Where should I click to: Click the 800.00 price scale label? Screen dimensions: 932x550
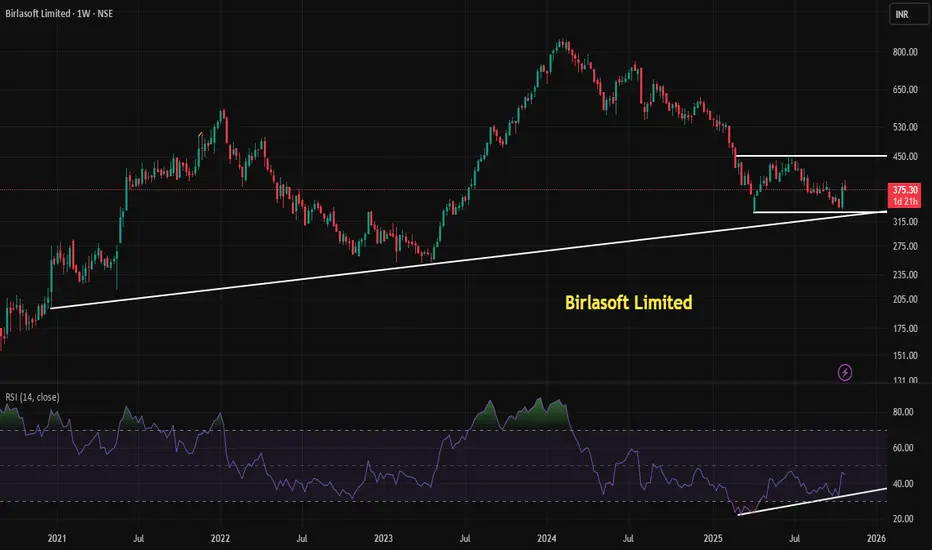pos(905,52)
